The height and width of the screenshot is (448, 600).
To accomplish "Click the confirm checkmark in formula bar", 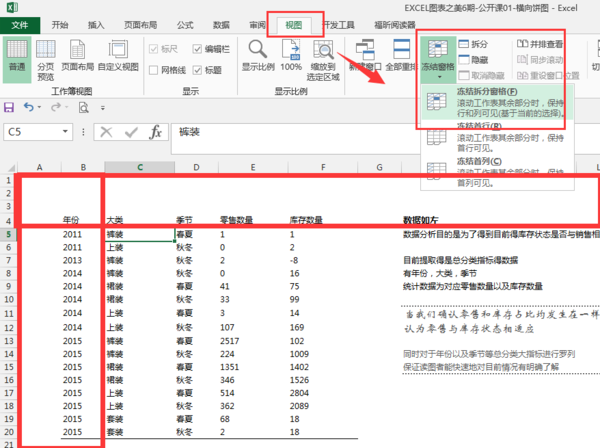I will tap(131, 132).
